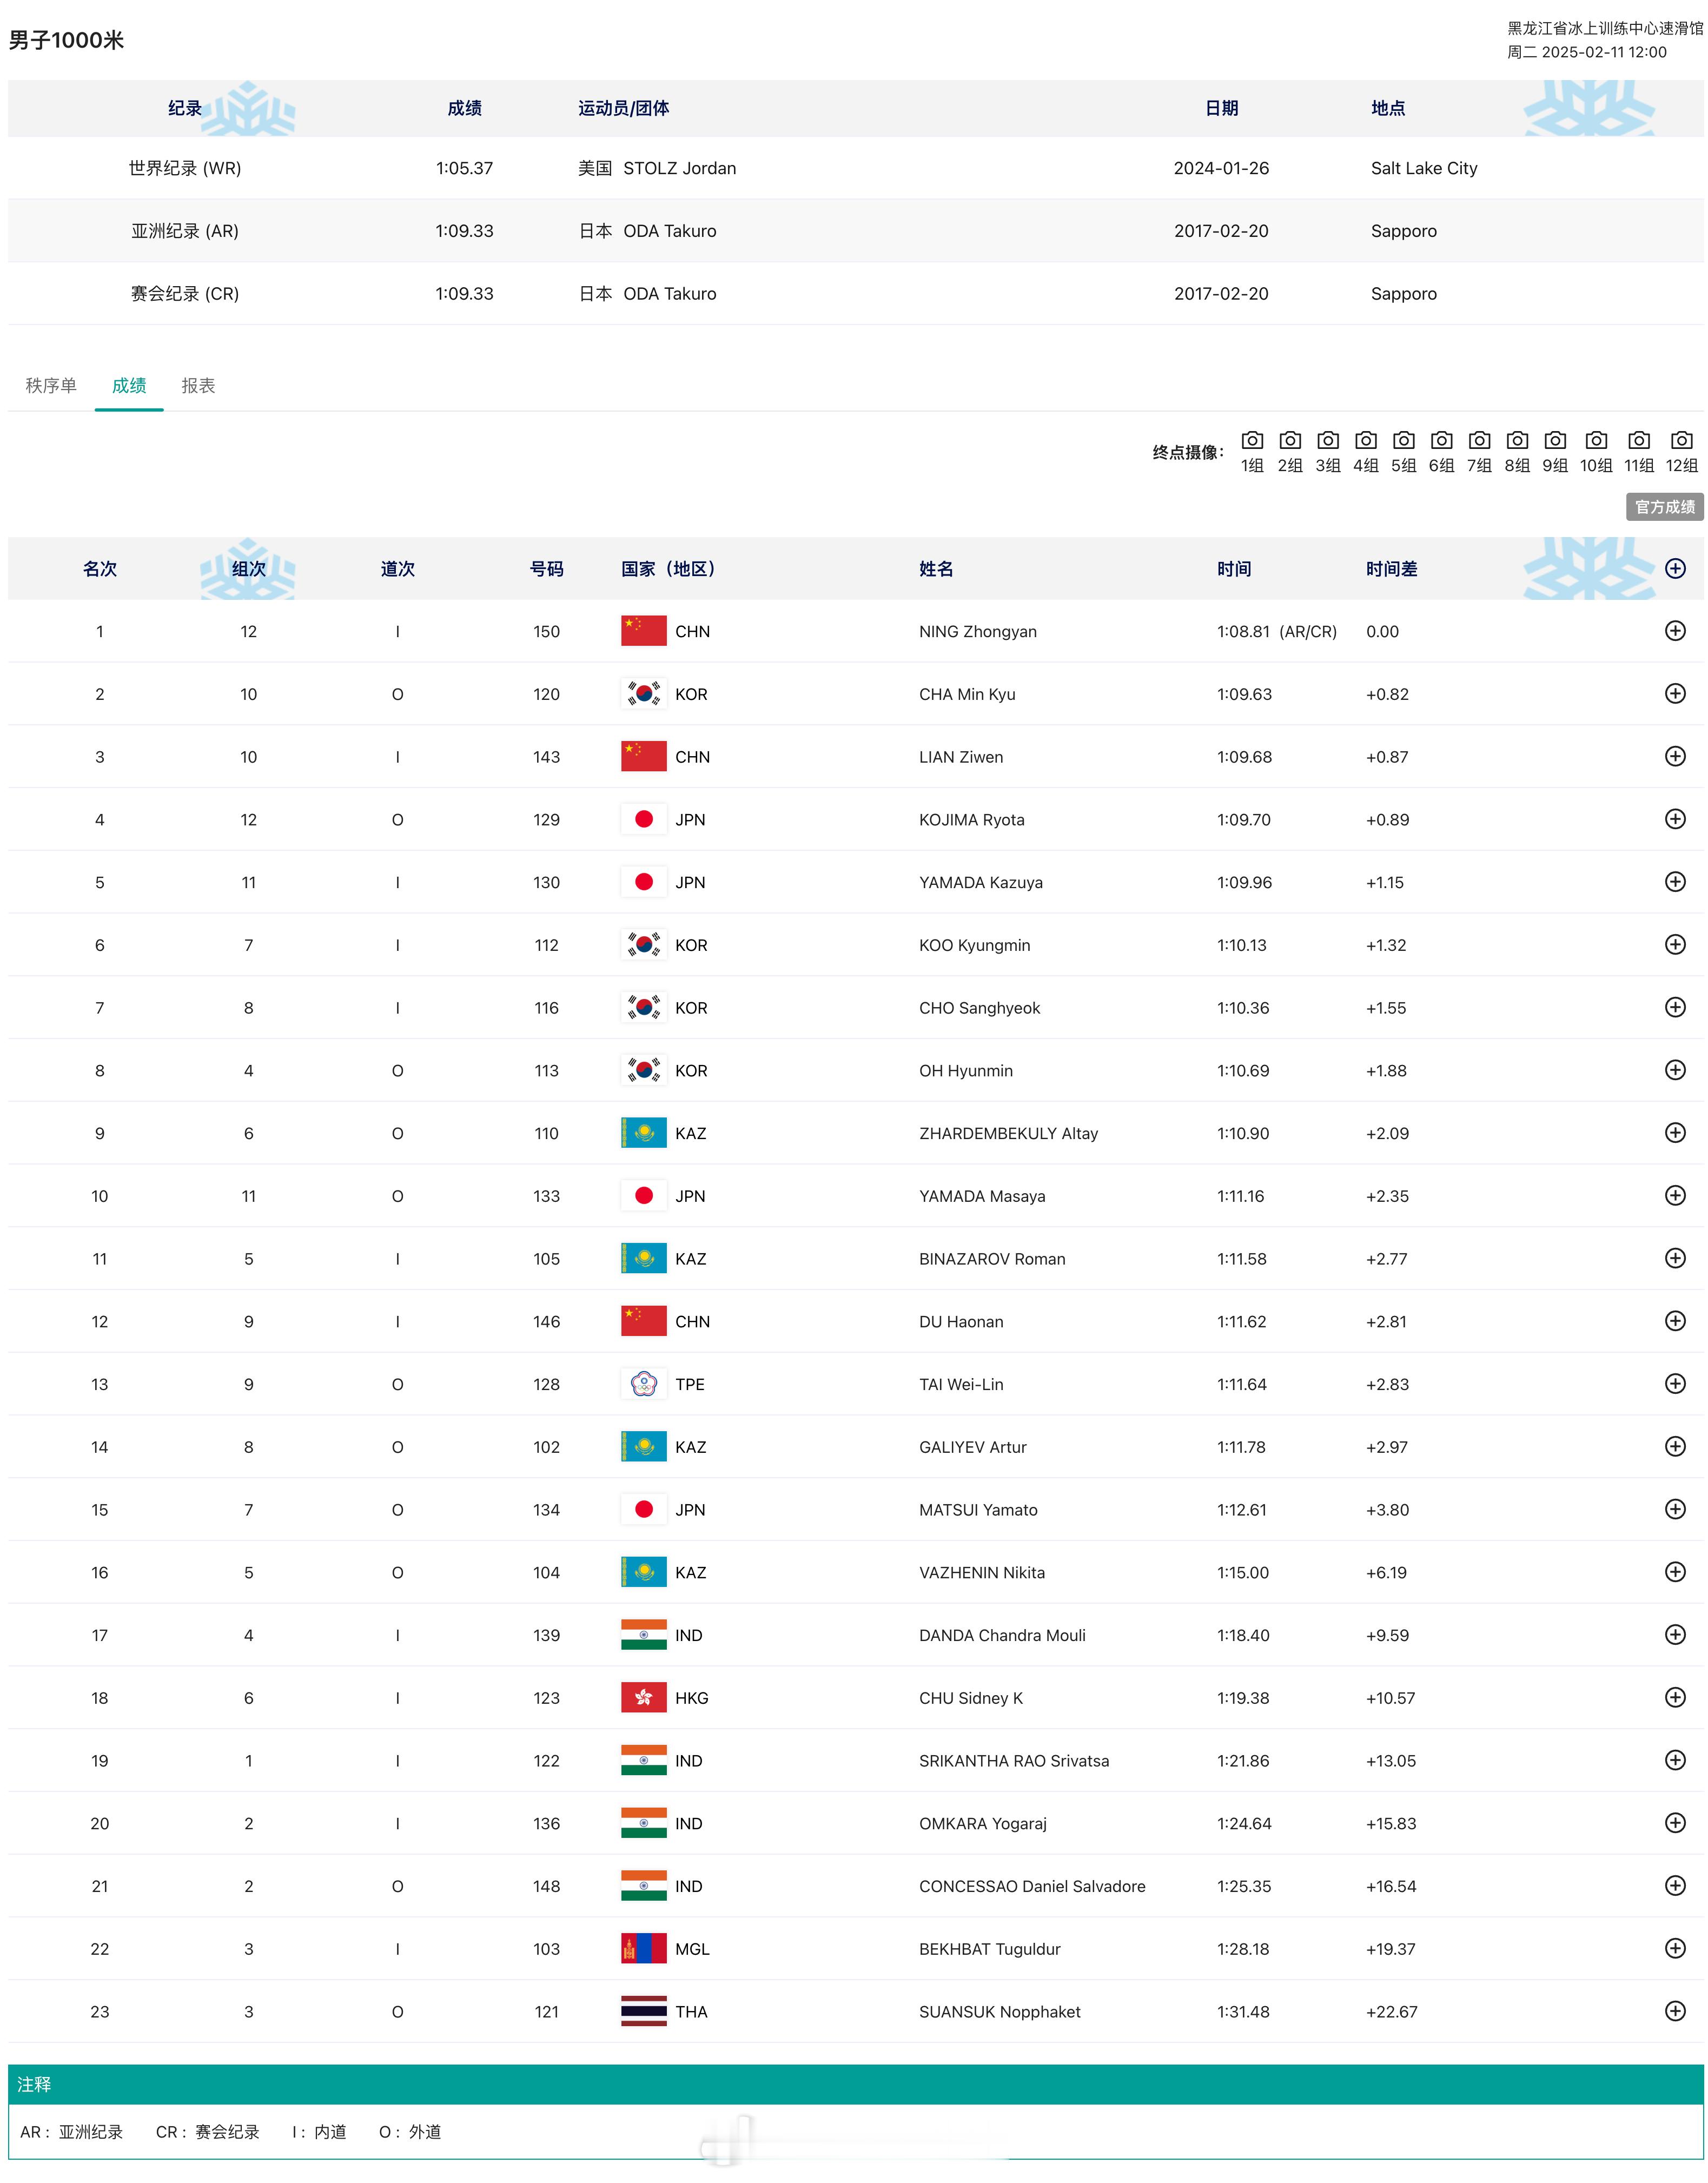Click the Hong Kong flag beside CHU Sidney K
The width and height of the screenshot is (1708, 2183).
[644, 1698]
